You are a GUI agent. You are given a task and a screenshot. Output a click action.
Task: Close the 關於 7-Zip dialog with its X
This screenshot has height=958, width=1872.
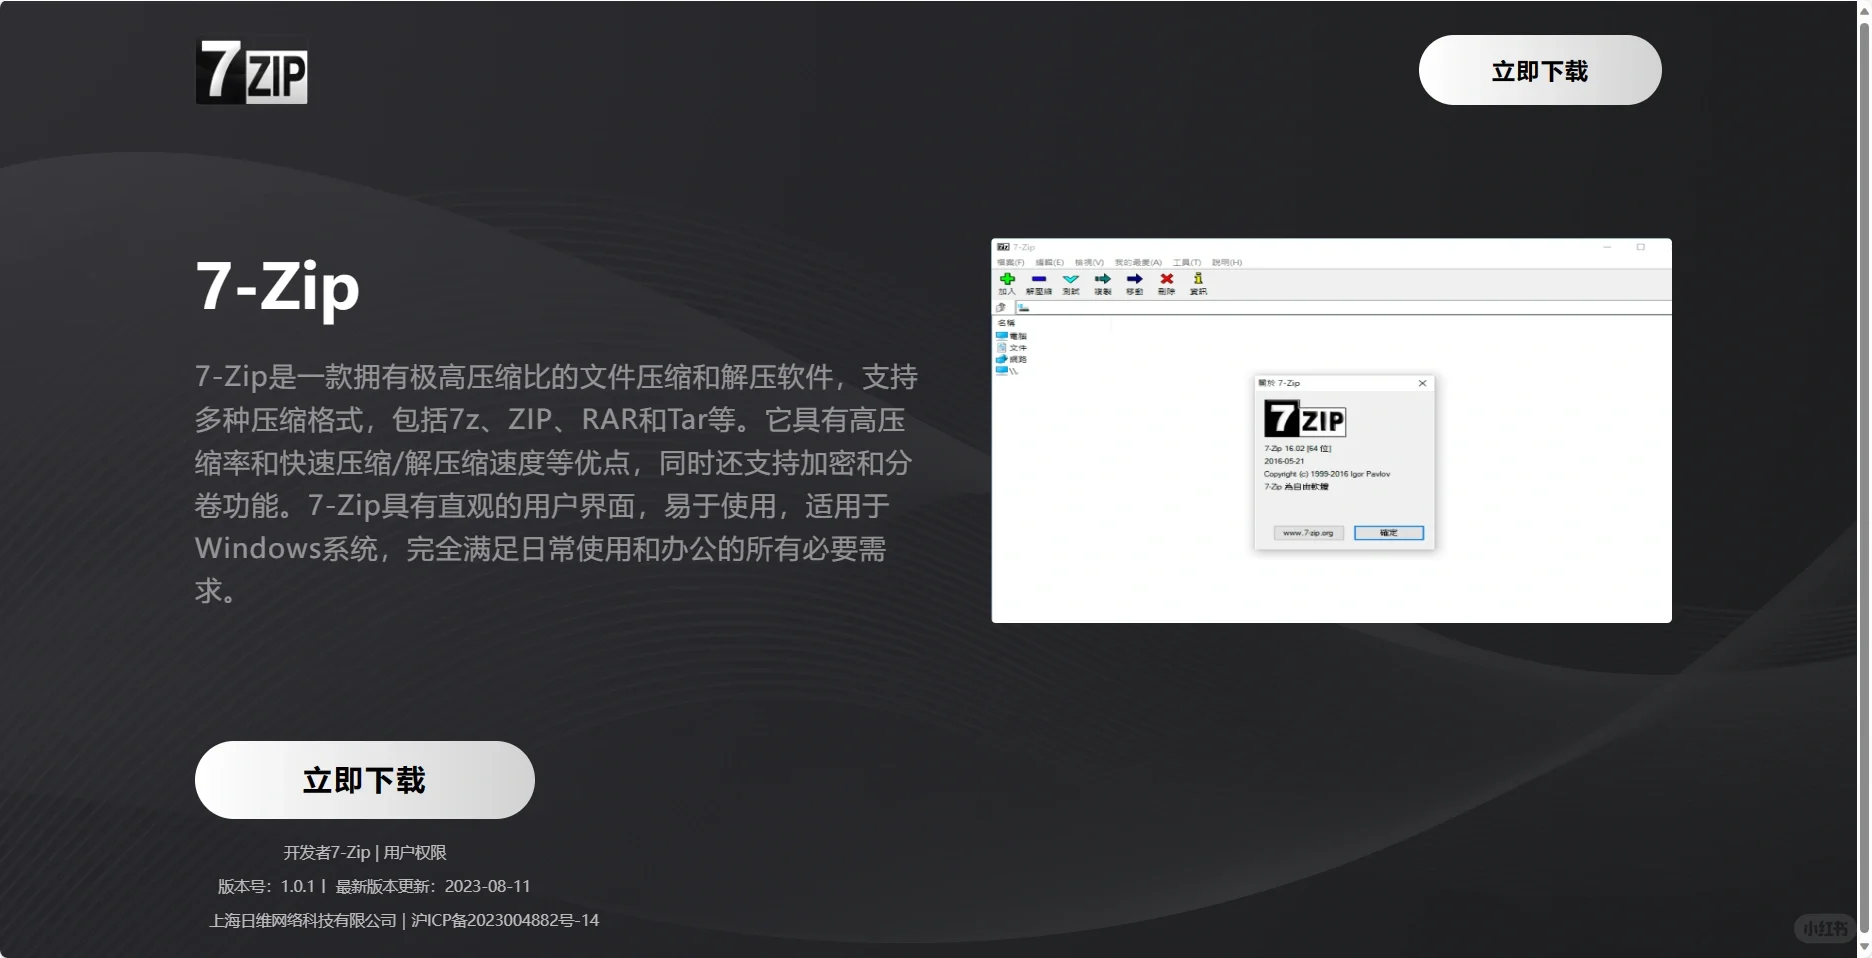(x=1422, y=383)
